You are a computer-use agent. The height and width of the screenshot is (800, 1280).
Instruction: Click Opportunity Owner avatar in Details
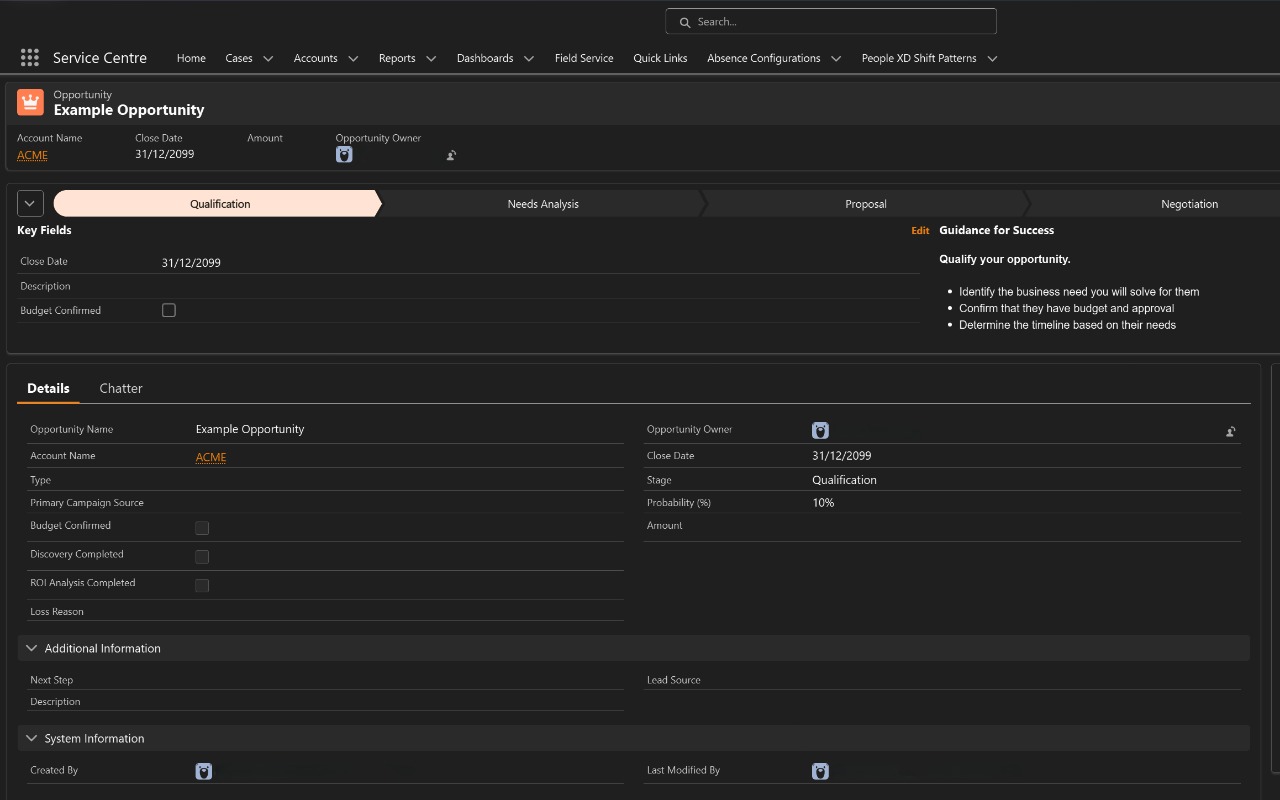[820, 431]
